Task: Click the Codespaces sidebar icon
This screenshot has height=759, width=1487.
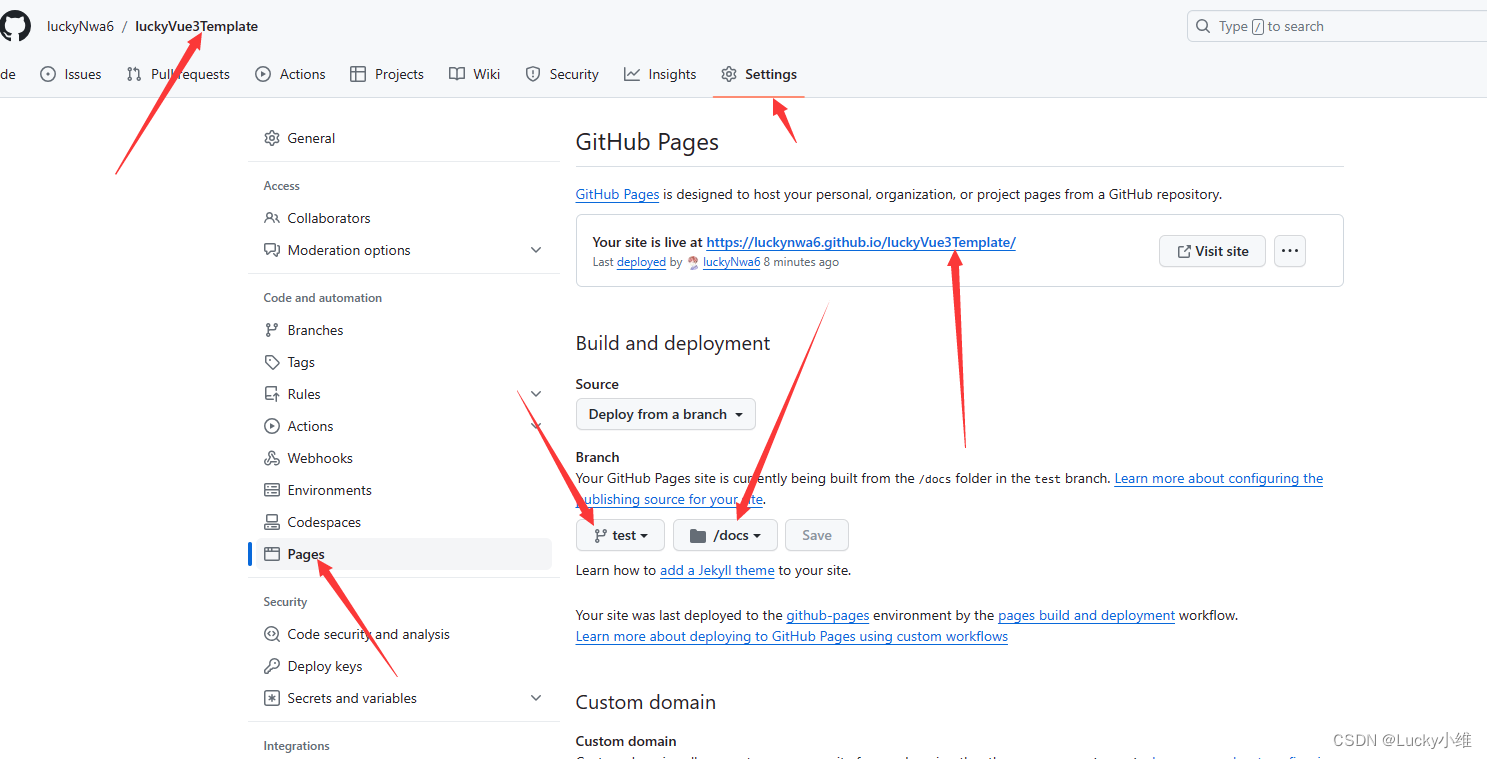Action: [x=272, y=522]
